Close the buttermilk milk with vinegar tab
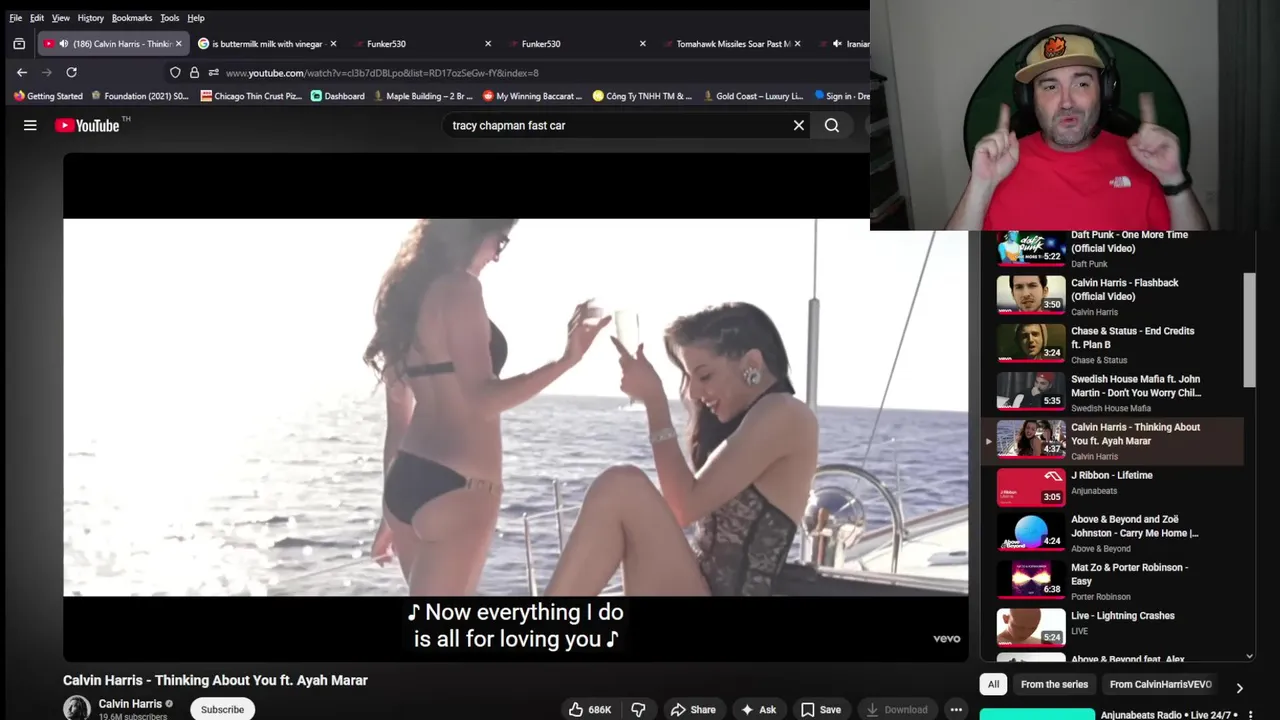Screen dimensions: 1280x720 point(333,44)
